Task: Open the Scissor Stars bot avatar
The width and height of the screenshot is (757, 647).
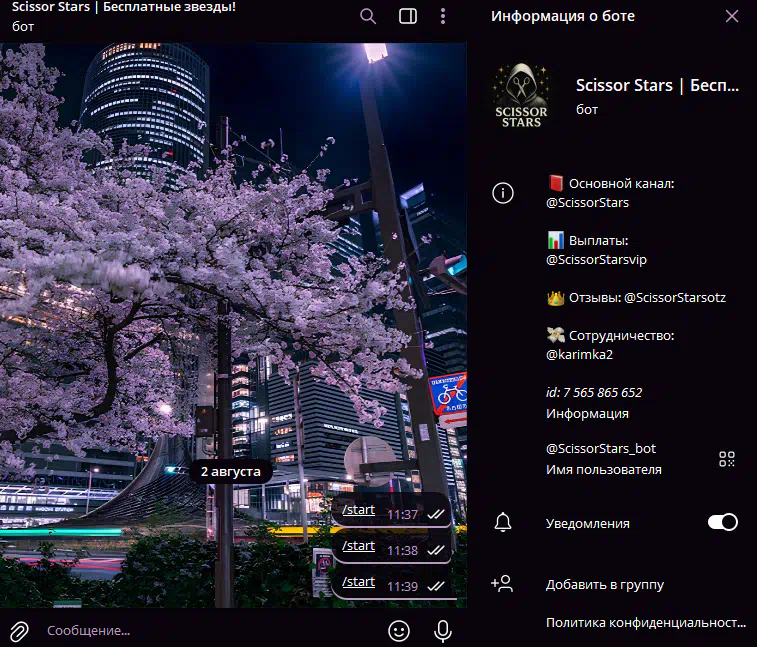Action: click(521, 96)
